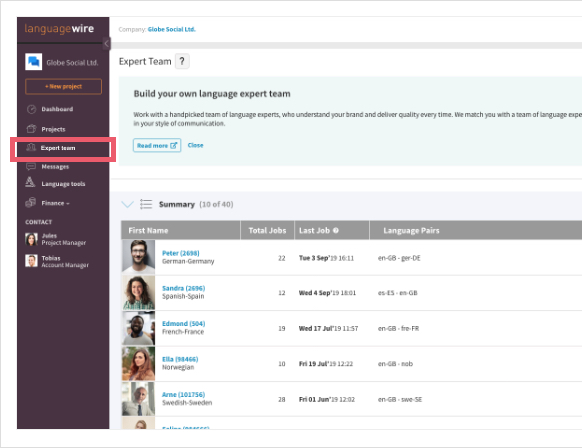Click Tobias Account Manager avatar
This screenshot has height=448, width=582.
(31, 261)
